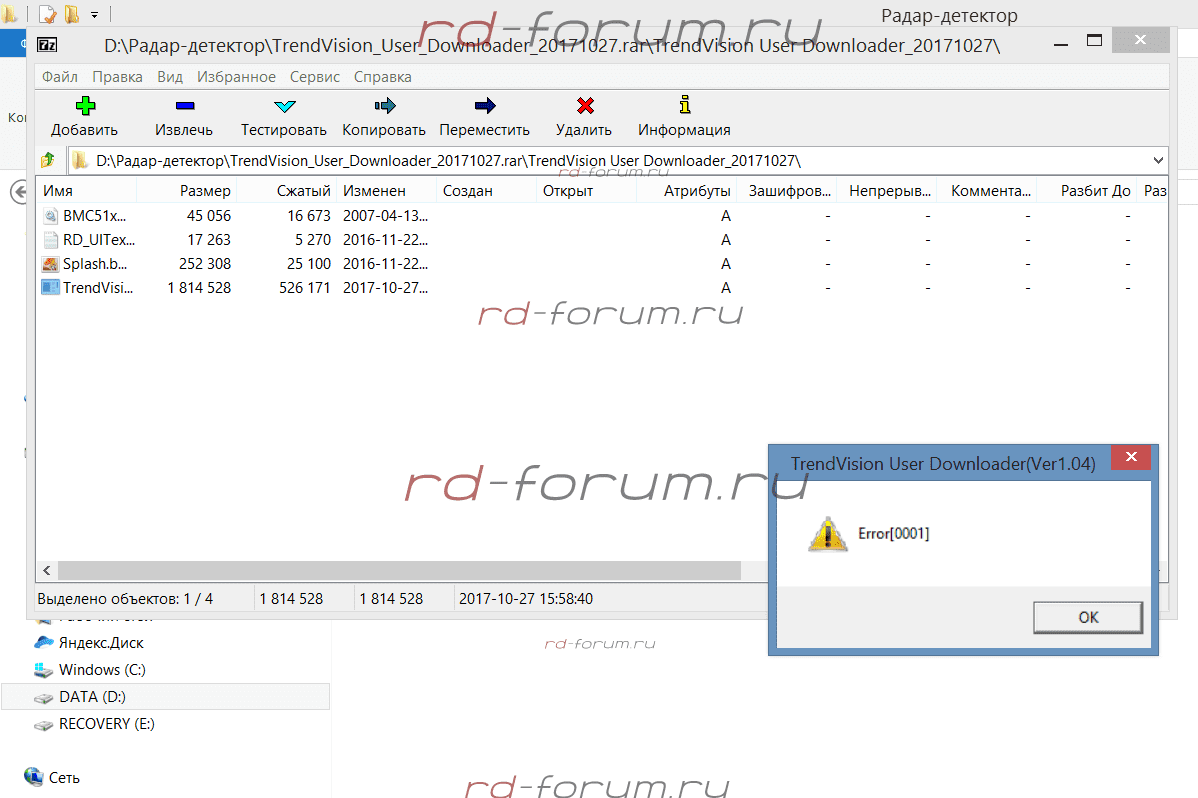Click the date 2007-04-13... cell
This screenshot has width=1198, height=798.
tap(385, 216)
